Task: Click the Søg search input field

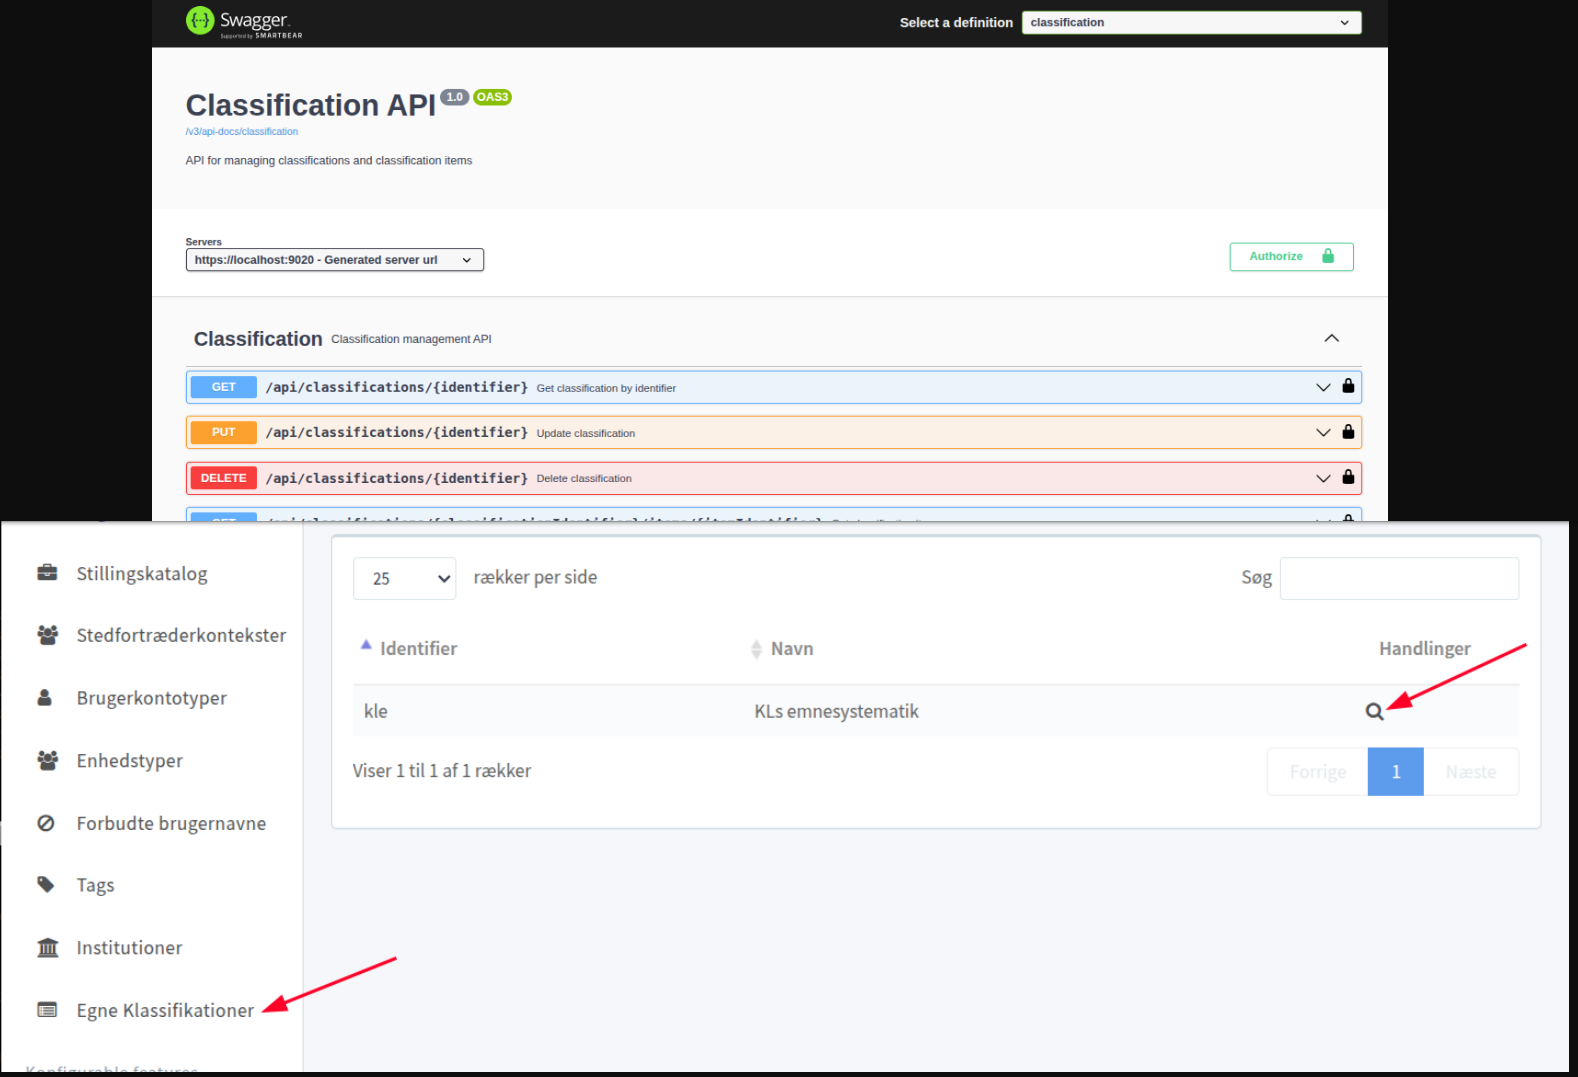Action: click(1398, 578)
